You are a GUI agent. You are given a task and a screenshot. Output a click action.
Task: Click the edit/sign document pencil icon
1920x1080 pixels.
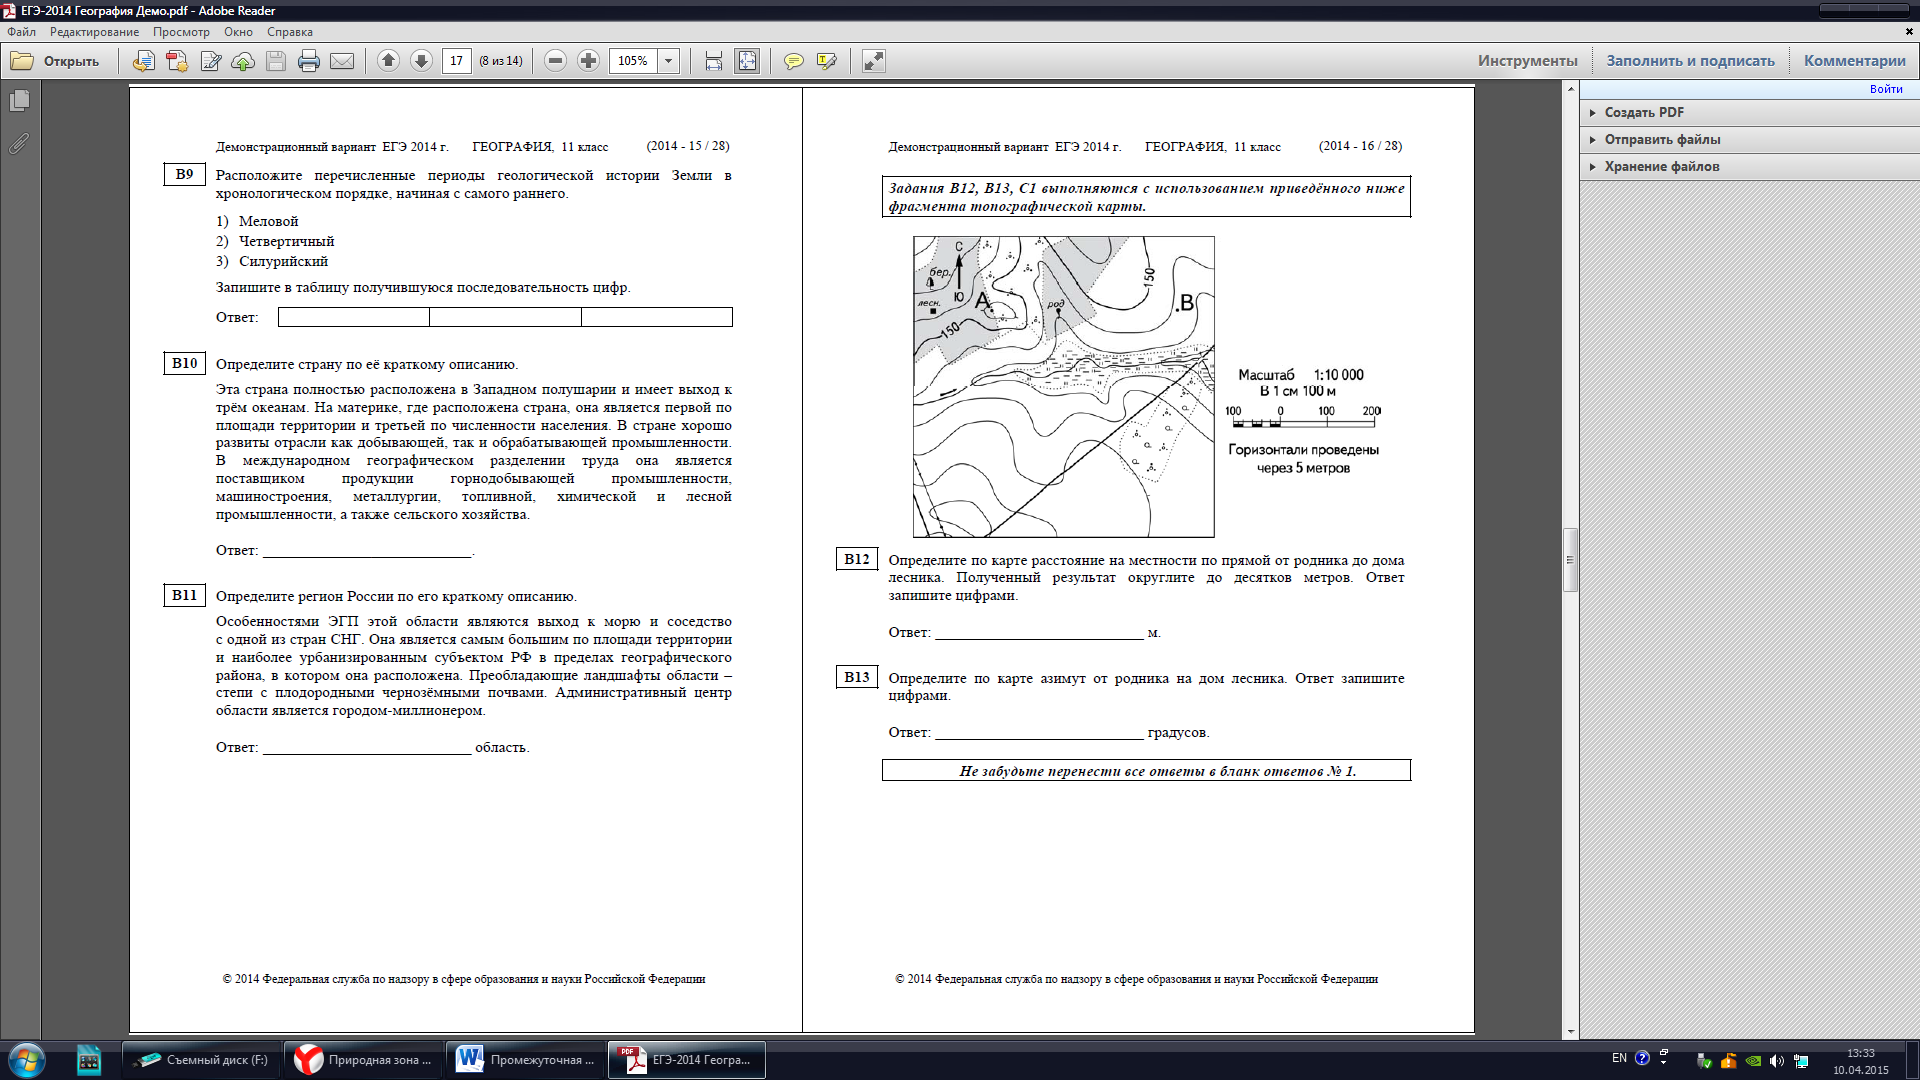tap(210, 61)
